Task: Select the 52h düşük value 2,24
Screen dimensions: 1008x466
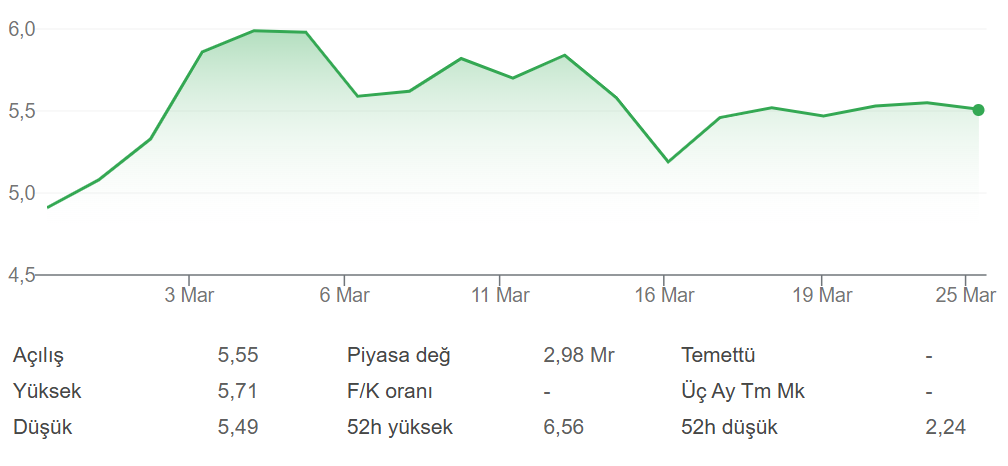Action: [946, 428]
